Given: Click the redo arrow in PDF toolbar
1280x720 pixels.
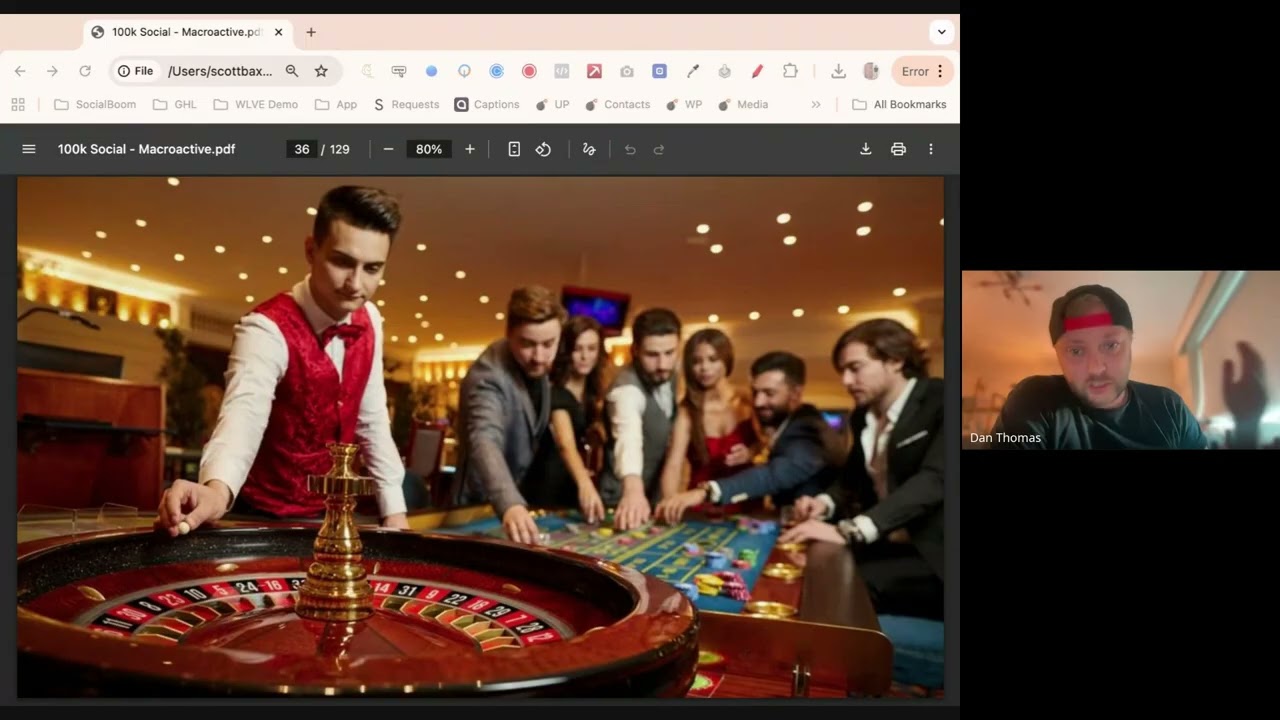Looking at the screenshot, I should (659, 149).
